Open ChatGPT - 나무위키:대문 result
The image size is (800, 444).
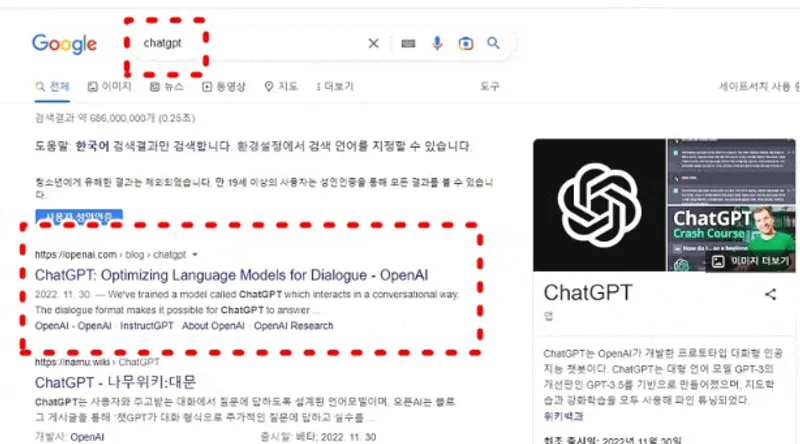(x=115, y=382)
